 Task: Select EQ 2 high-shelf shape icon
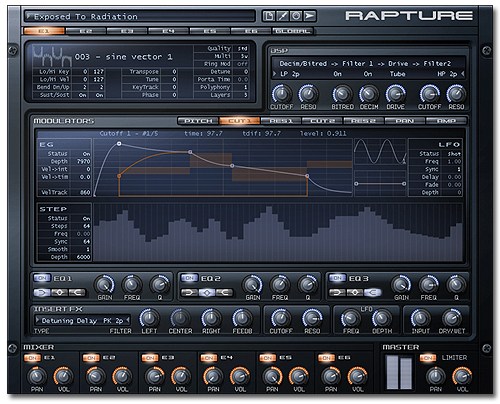click(x=224, y=293)
